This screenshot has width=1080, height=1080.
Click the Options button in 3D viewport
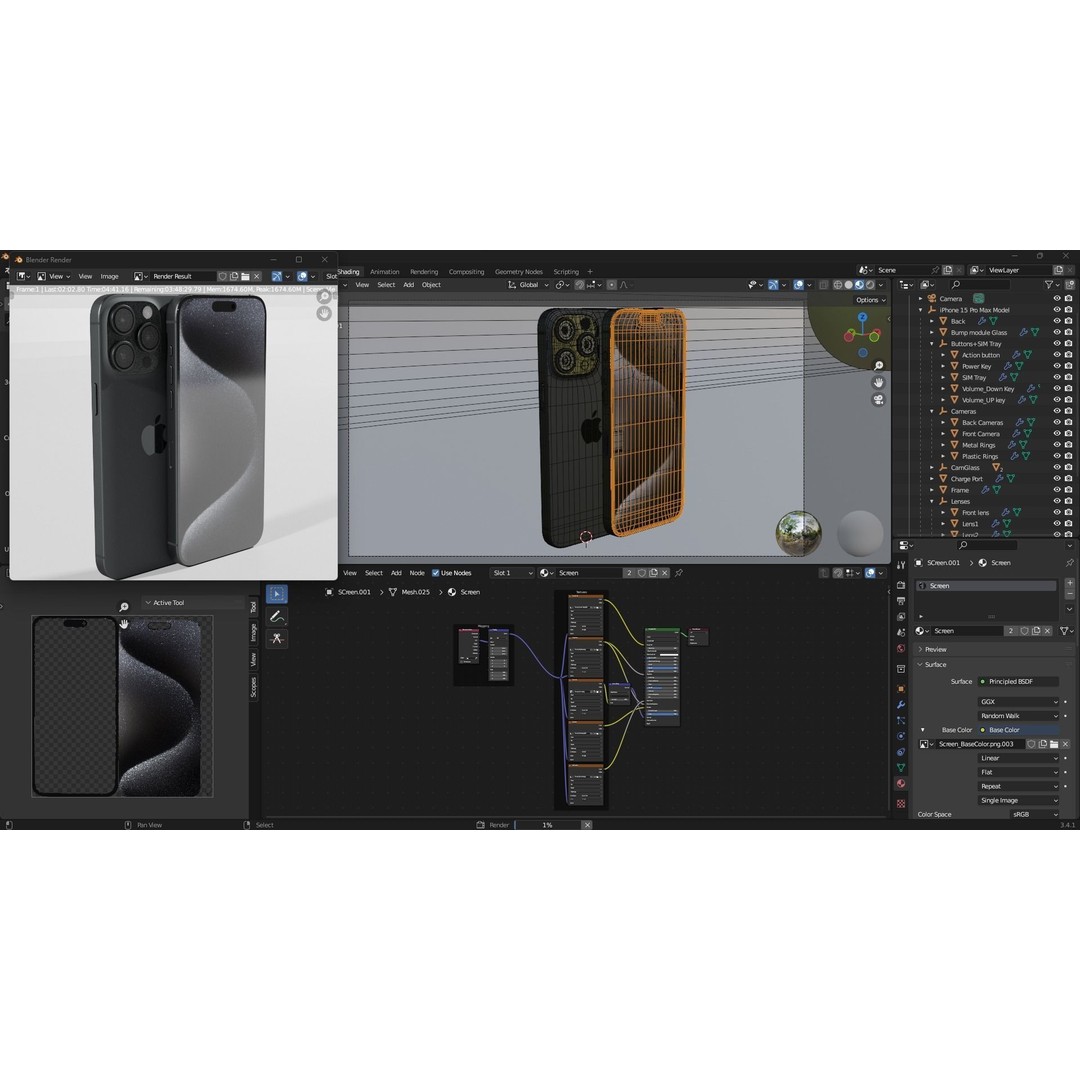tap(871, 300)
